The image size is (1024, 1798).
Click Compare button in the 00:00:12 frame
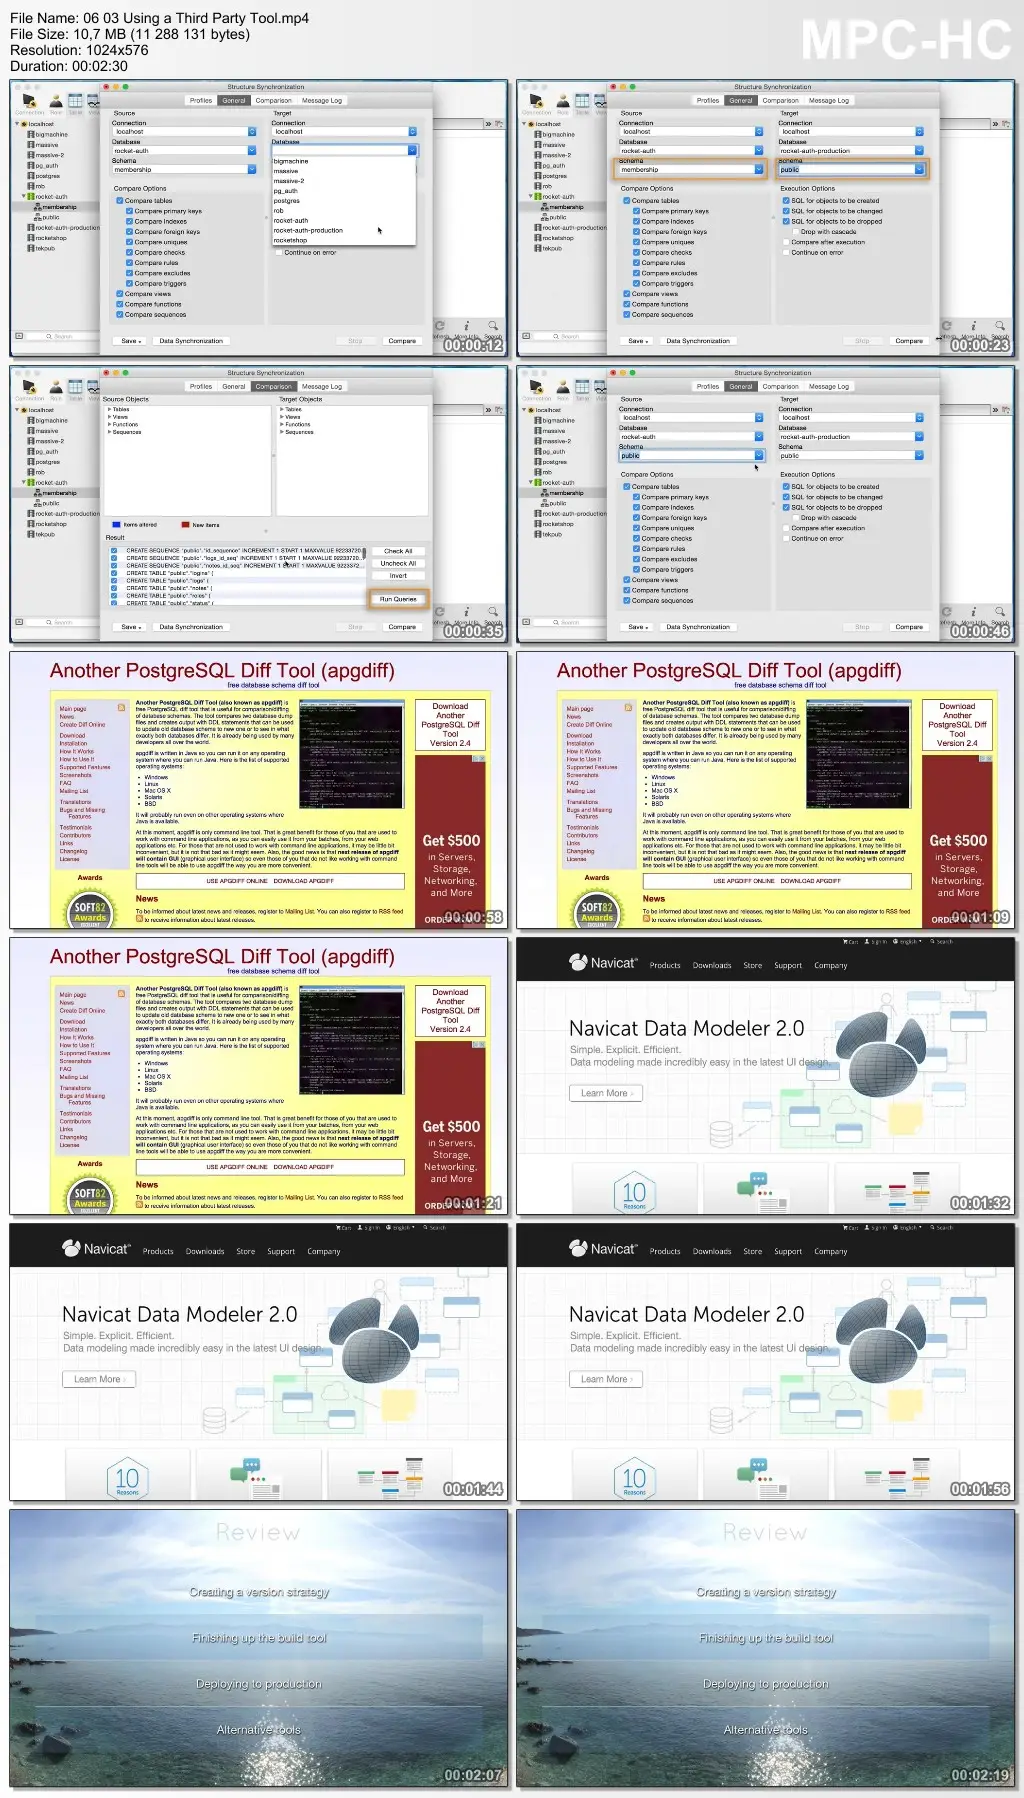pos(402,341)
